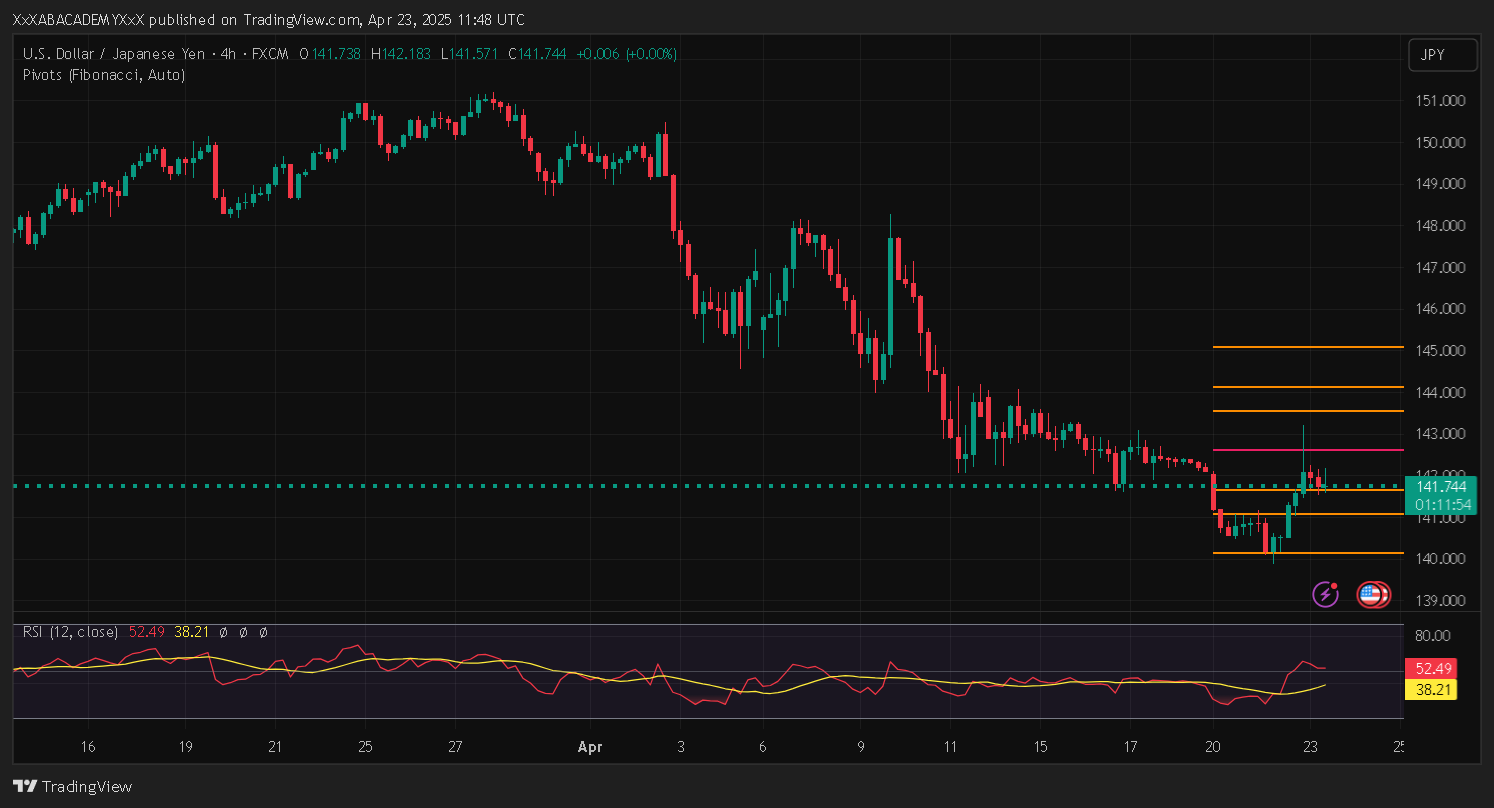Click the TradingView logo at bottom left
This screenshot has width=1494, height=808.
72,786
